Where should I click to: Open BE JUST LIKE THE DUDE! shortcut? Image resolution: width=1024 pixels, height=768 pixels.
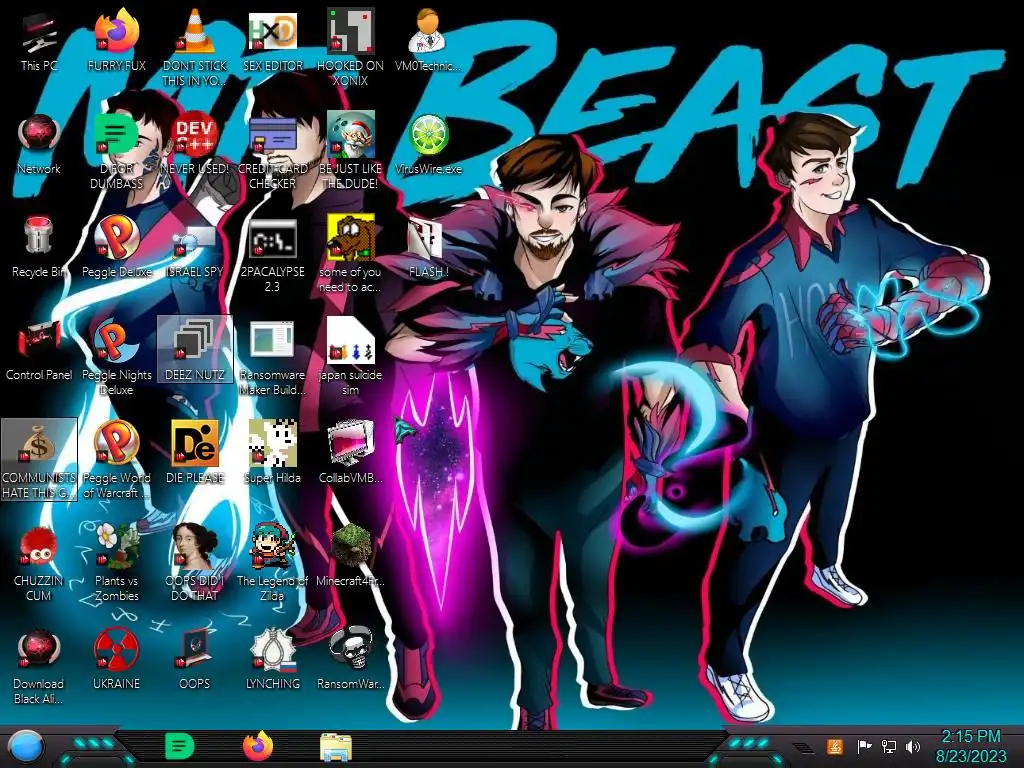point(350,149)
